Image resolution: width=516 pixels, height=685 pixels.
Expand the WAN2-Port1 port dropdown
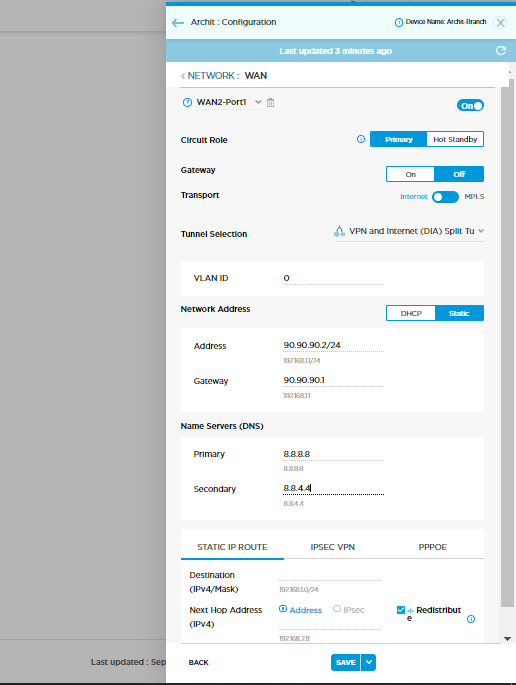click(x=258, y=102)
